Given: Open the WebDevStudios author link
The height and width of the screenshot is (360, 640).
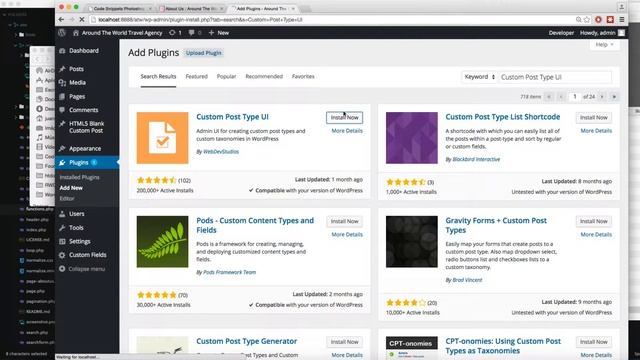Looking at the screenshot, I should (x=221, y=151).
